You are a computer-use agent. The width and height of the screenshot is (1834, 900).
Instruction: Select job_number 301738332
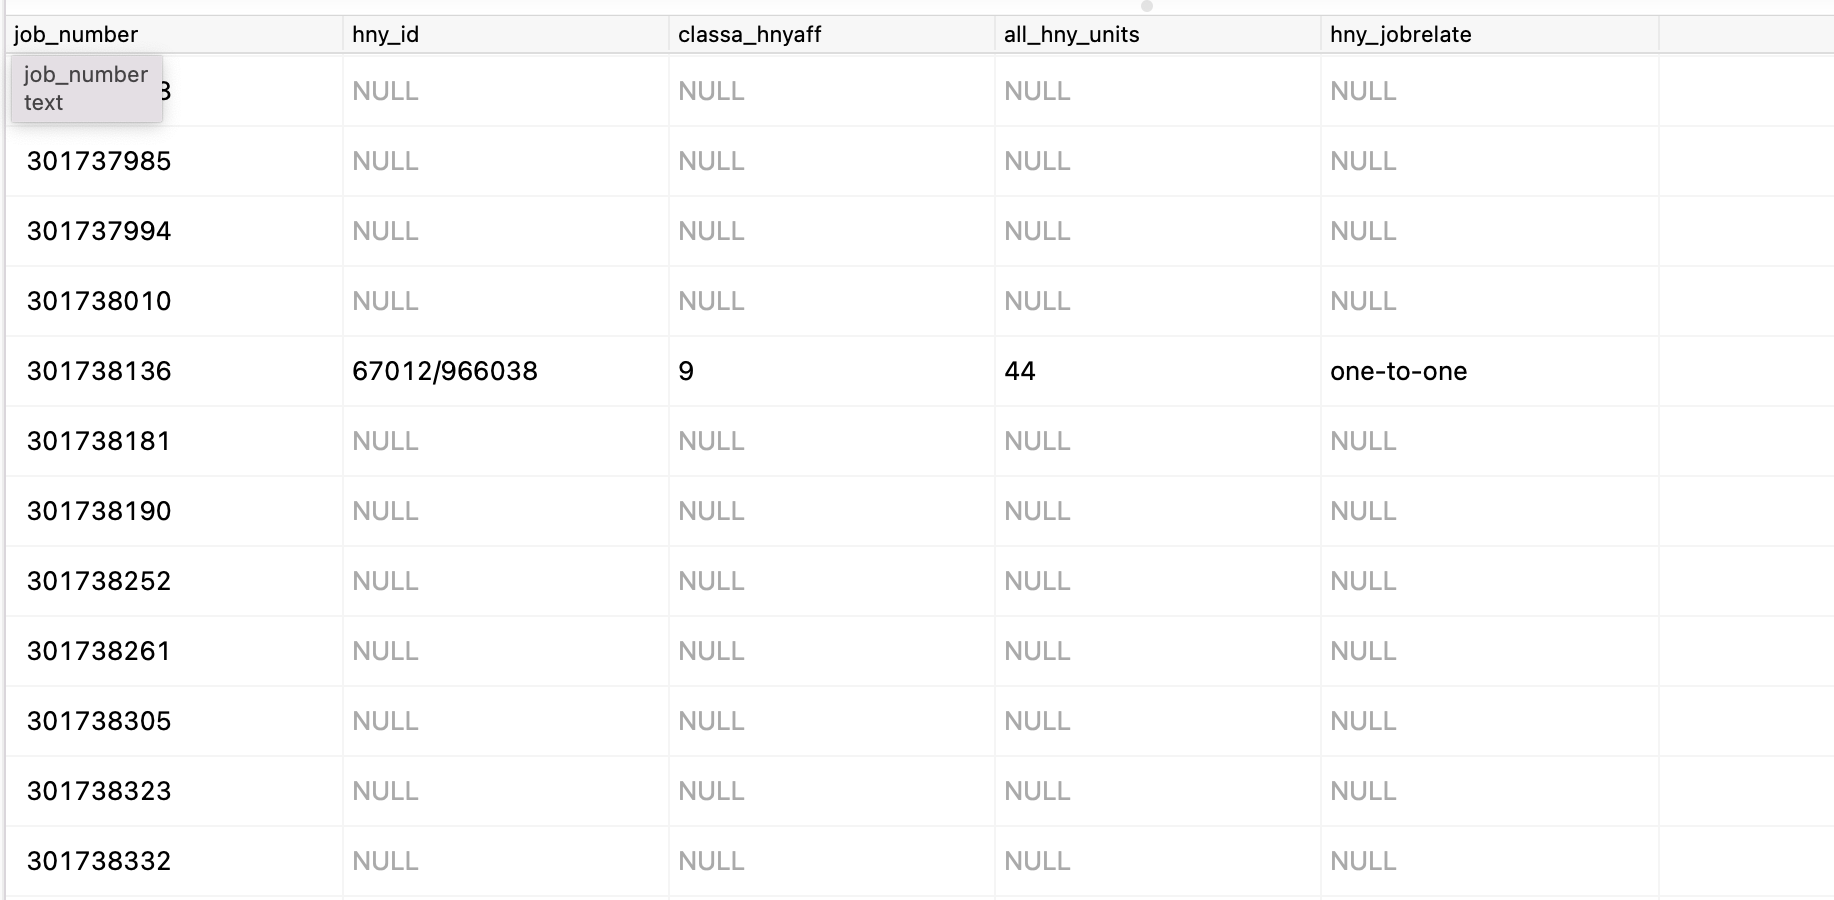point(97,860)
